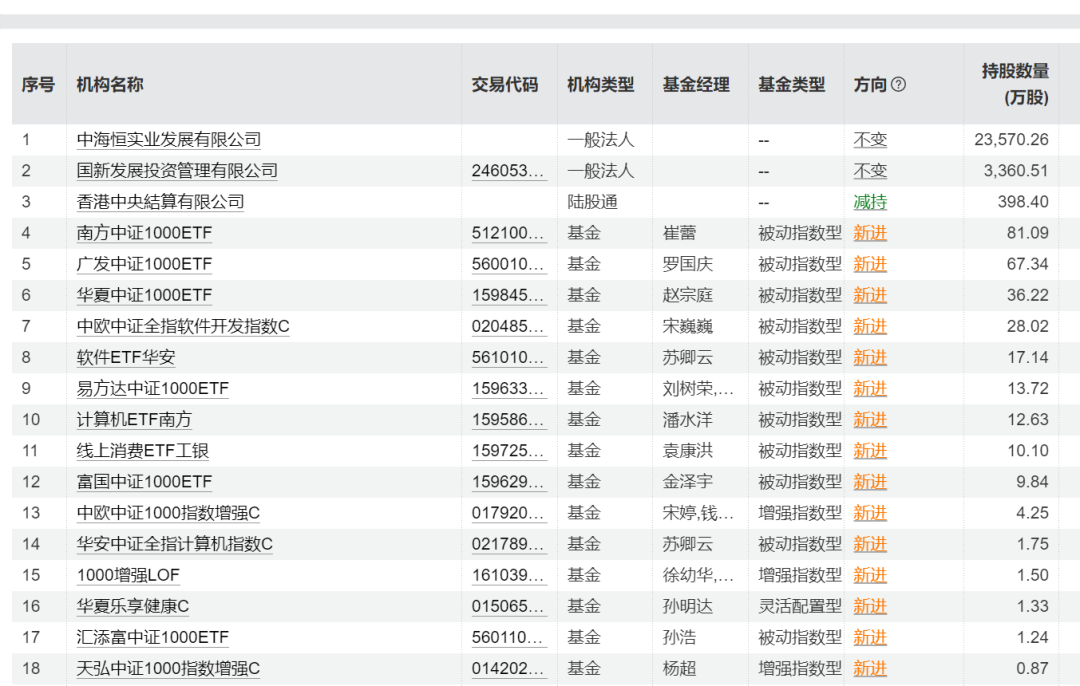Click the 持股数量(万股) column header
This screenshot has height=686, width=1080.
(1015, 84)
